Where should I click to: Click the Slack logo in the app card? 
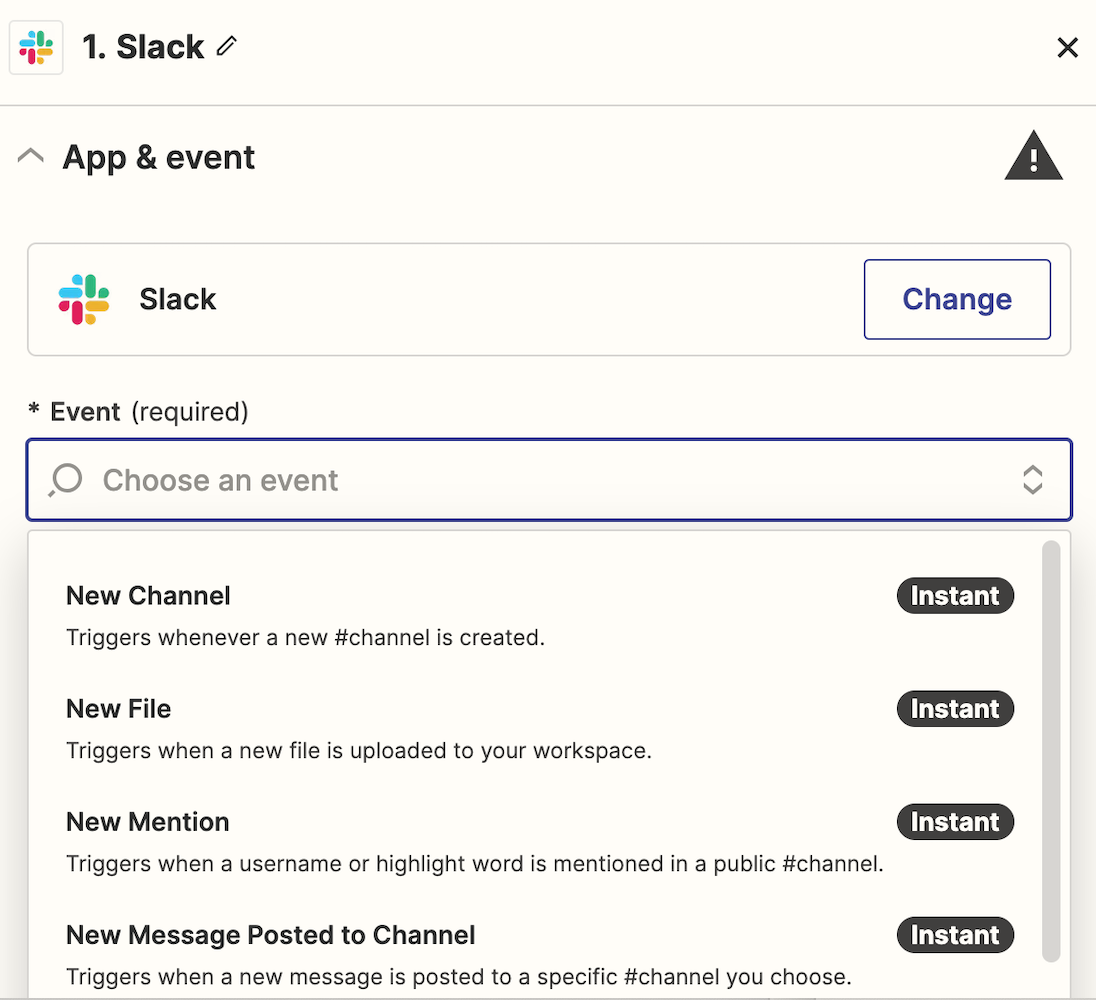coord(84,299)
